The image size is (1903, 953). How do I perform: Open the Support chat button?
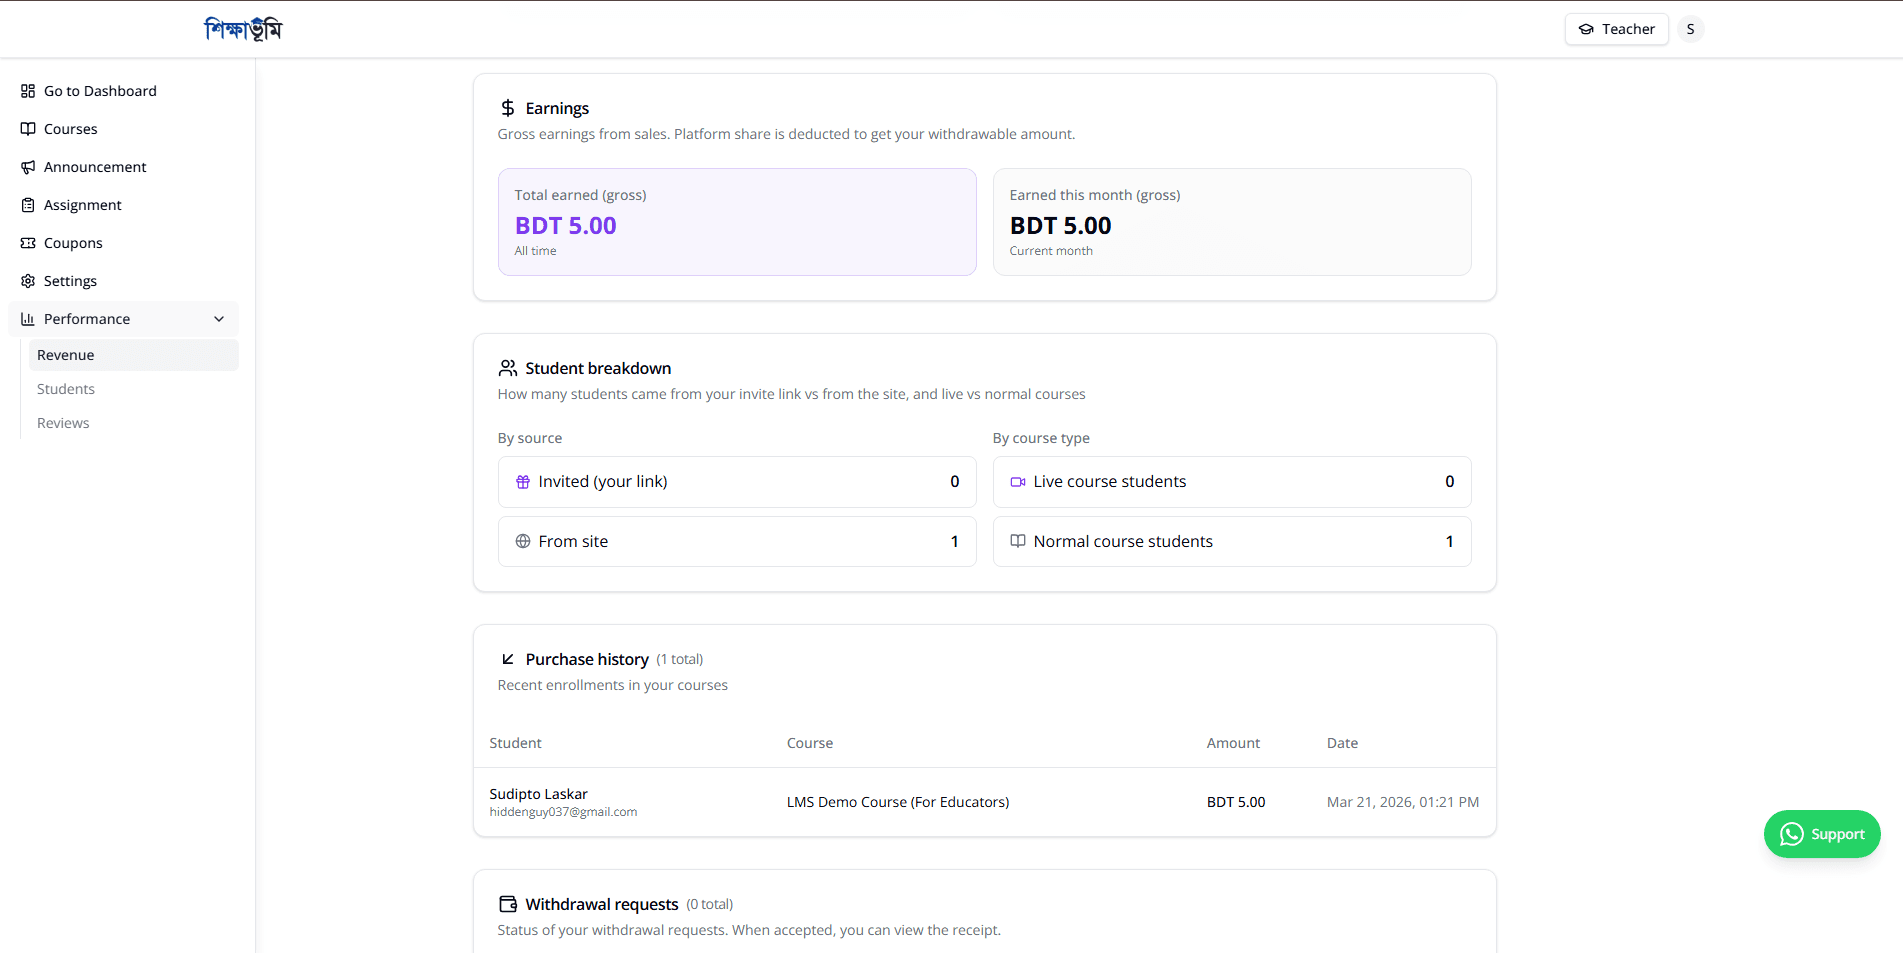click(x=1822, y=834)
